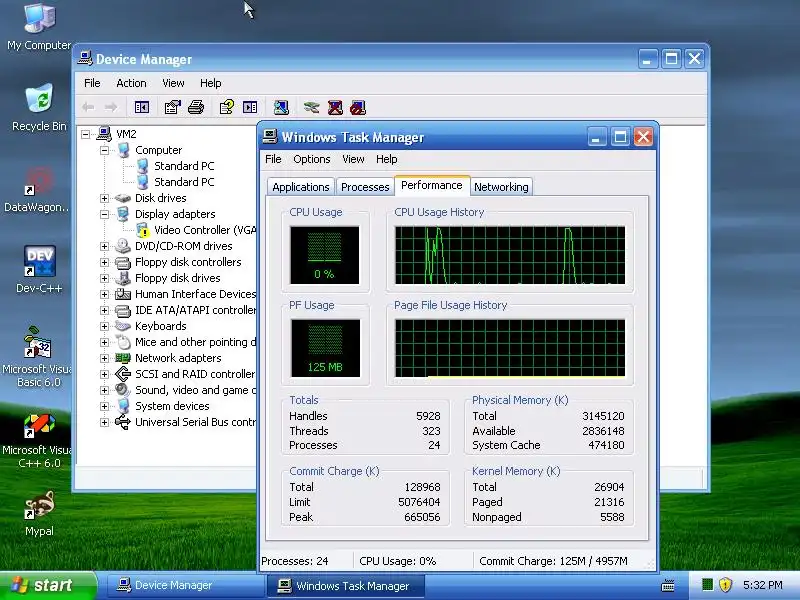Click the Disable device toolbar icon
800x600 pixels.
click(x=358, y=107)
